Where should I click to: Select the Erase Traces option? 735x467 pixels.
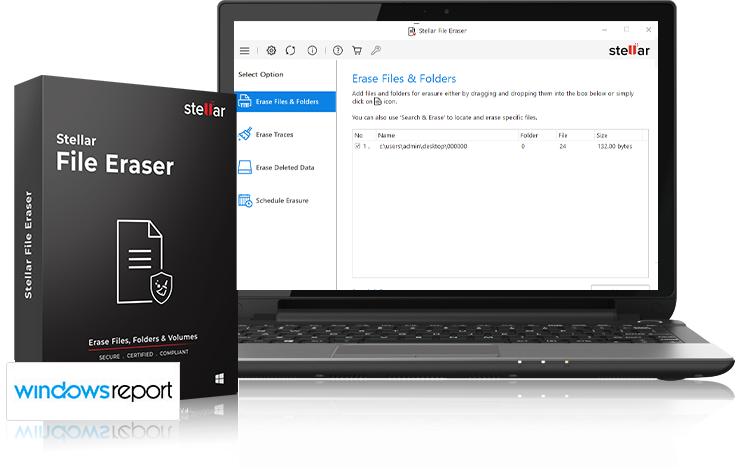tap(274, 135)
